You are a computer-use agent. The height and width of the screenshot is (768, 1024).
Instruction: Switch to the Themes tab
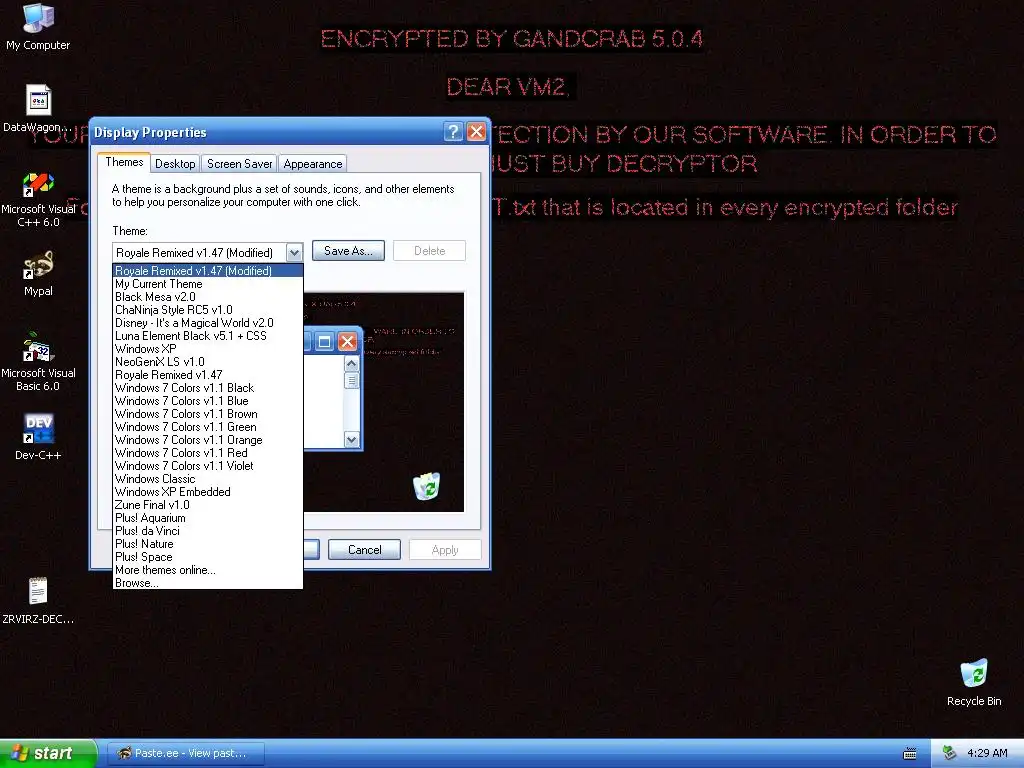pos(124,162)
